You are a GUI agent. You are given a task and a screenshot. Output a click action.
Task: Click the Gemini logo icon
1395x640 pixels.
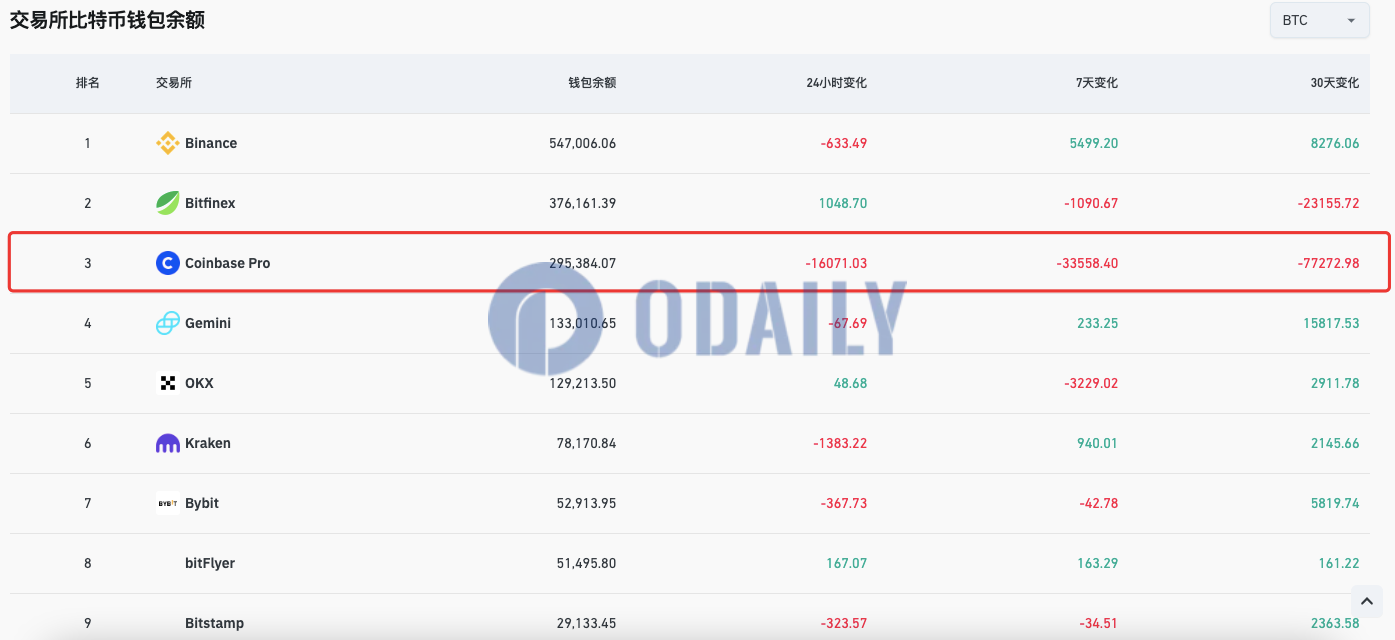(x=168, y=323)
